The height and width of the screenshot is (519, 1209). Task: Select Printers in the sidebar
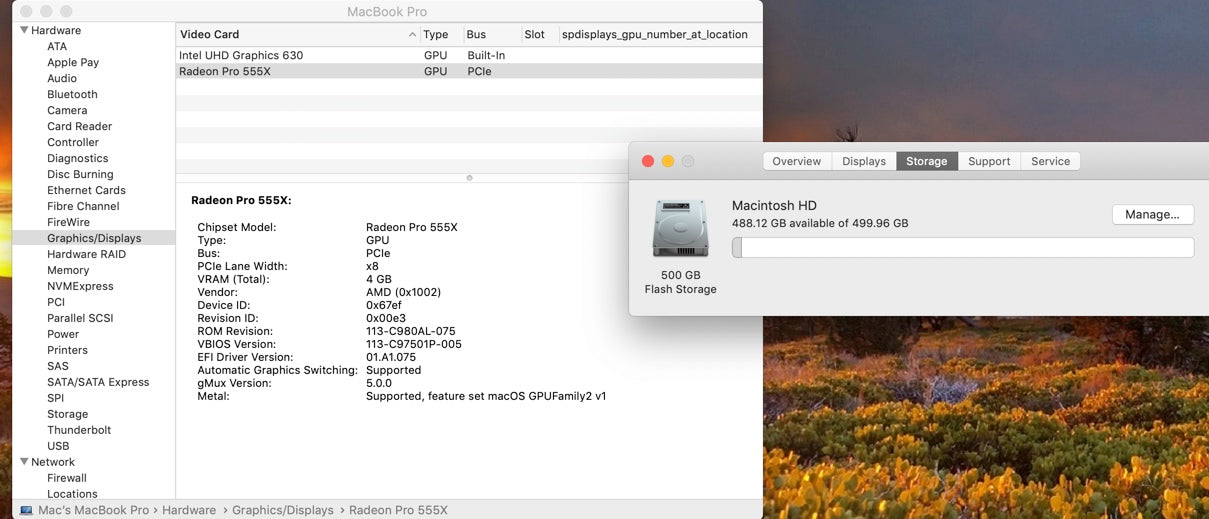[x=67, y=350]
